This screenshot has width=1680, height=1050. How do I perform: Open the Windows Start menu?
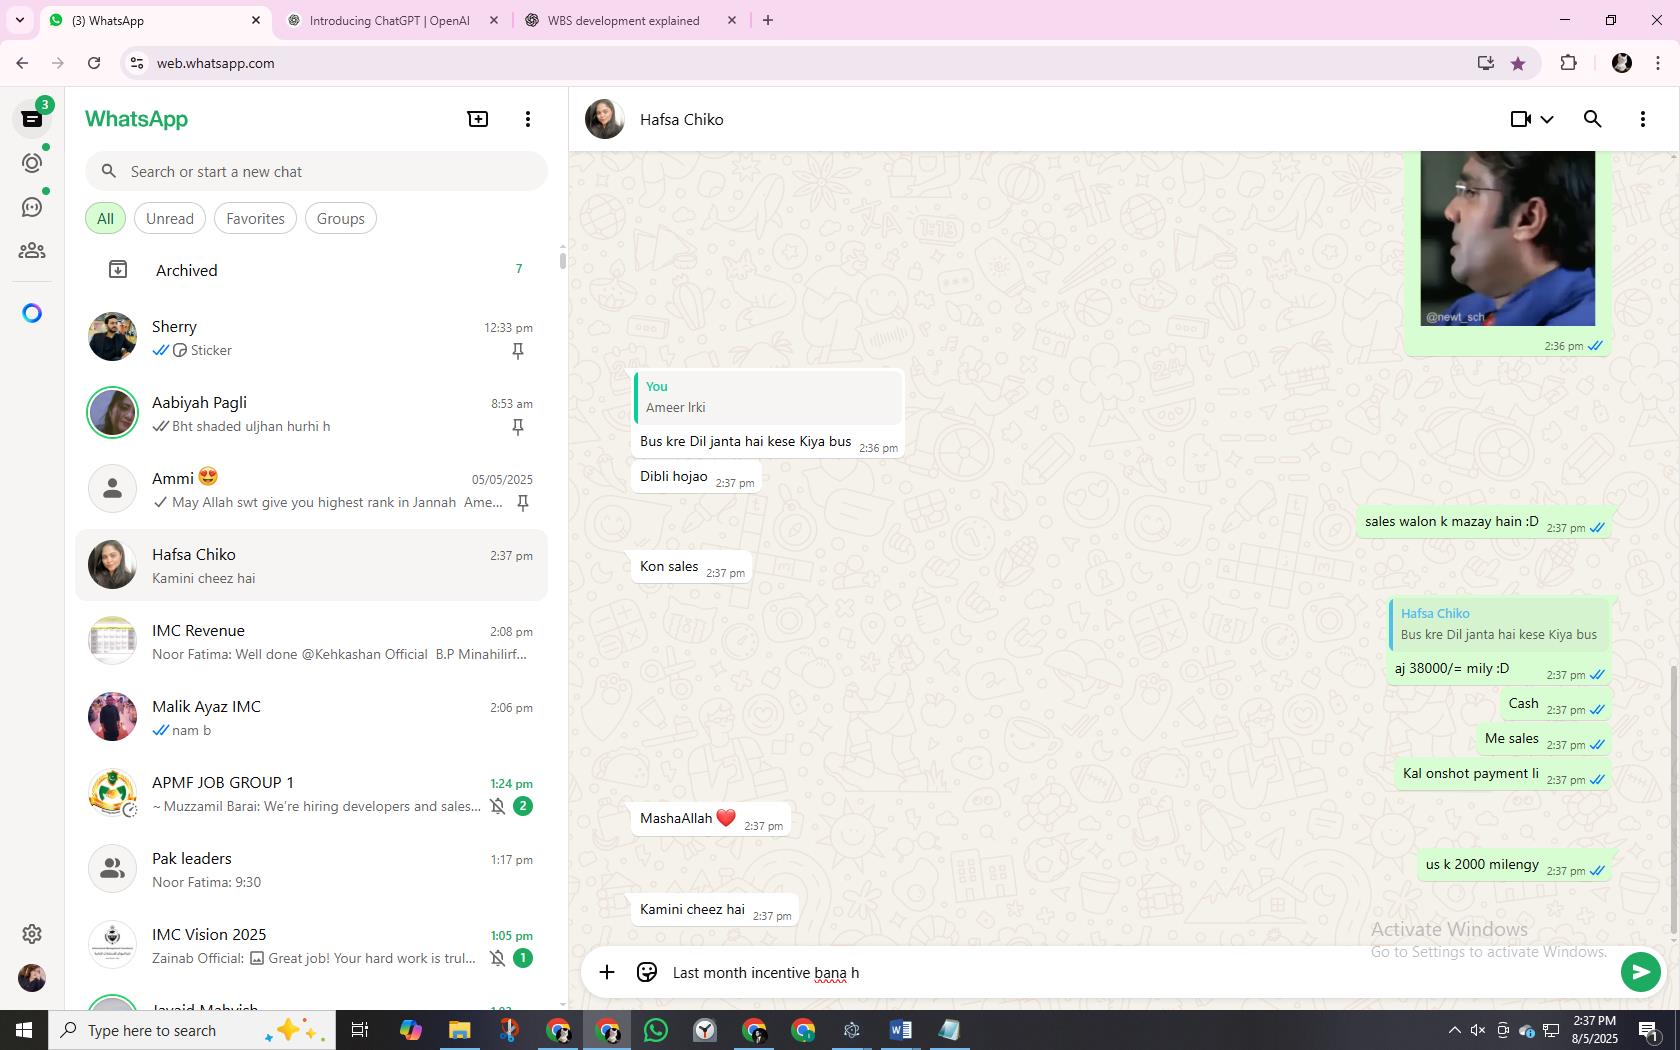24,1030
